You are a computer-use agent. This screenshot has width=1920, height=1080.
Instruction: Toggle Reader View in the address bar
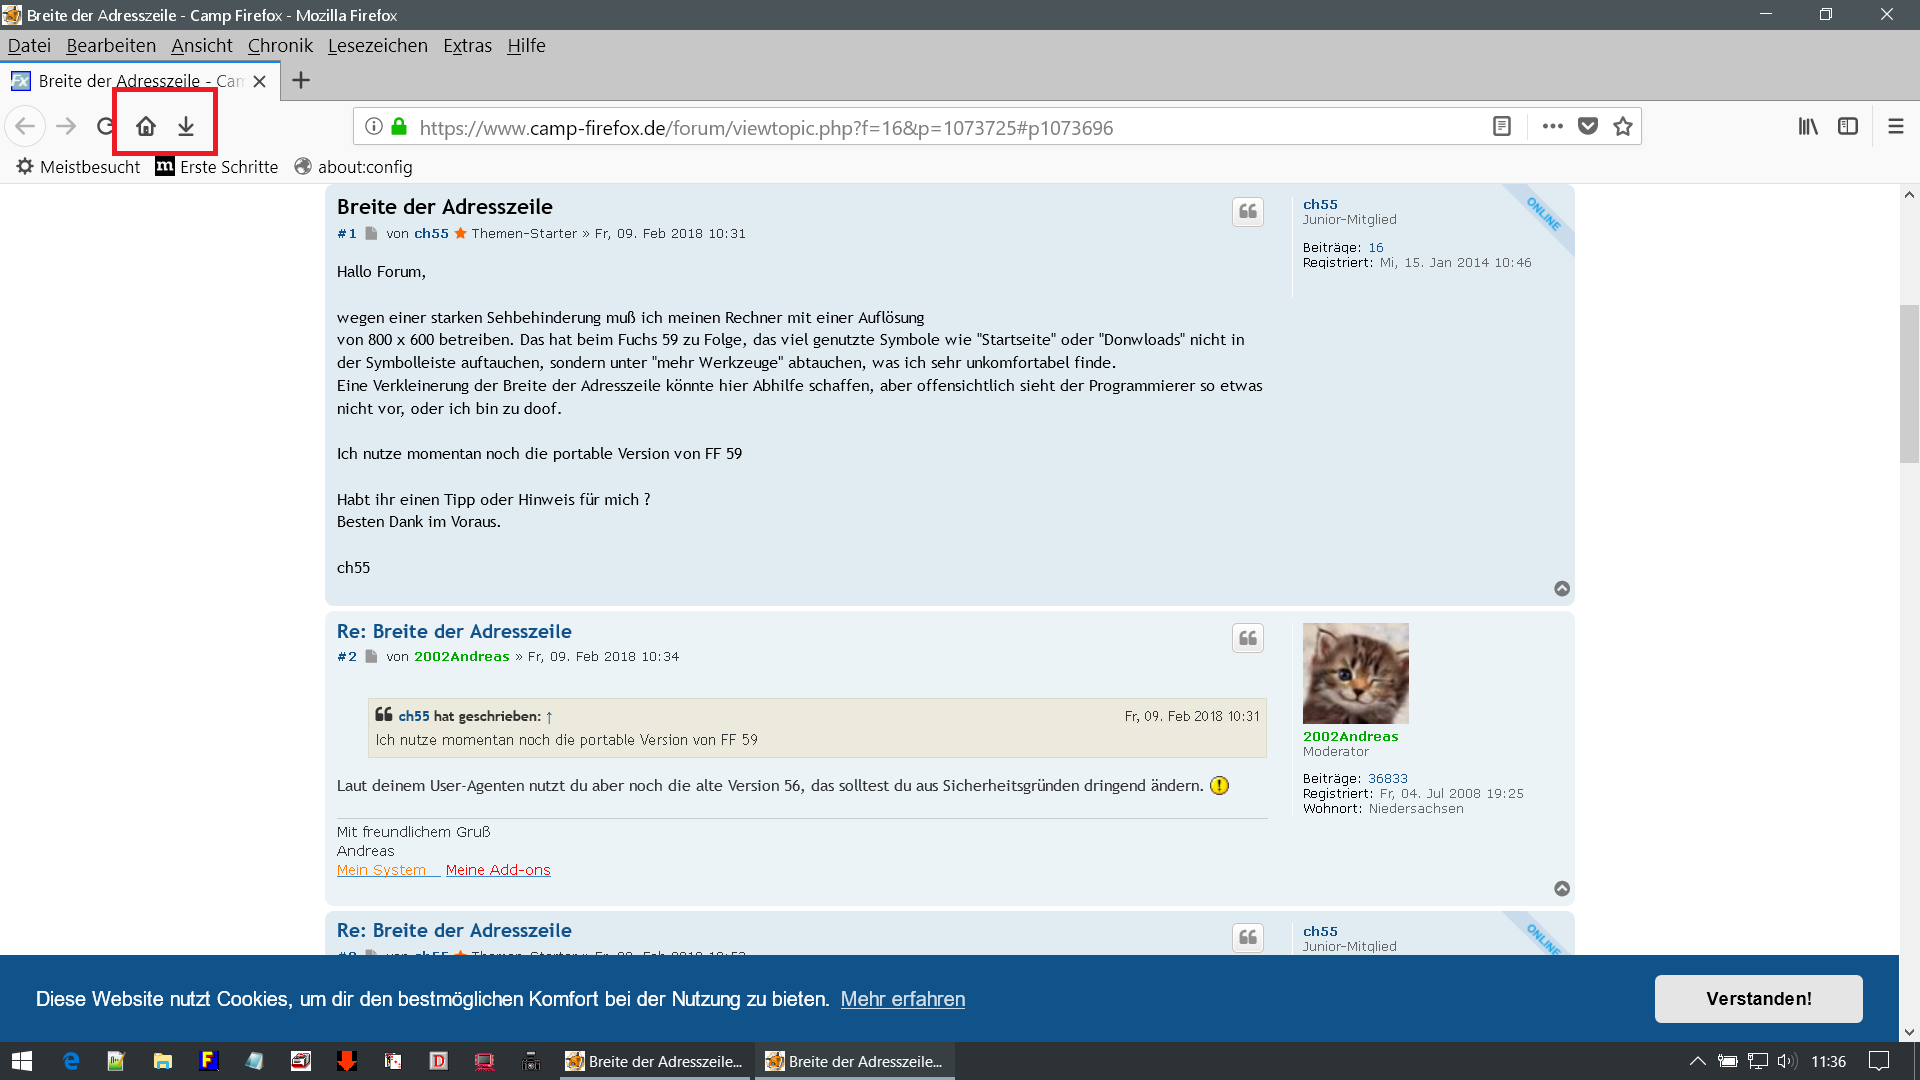pos(1501,126)
